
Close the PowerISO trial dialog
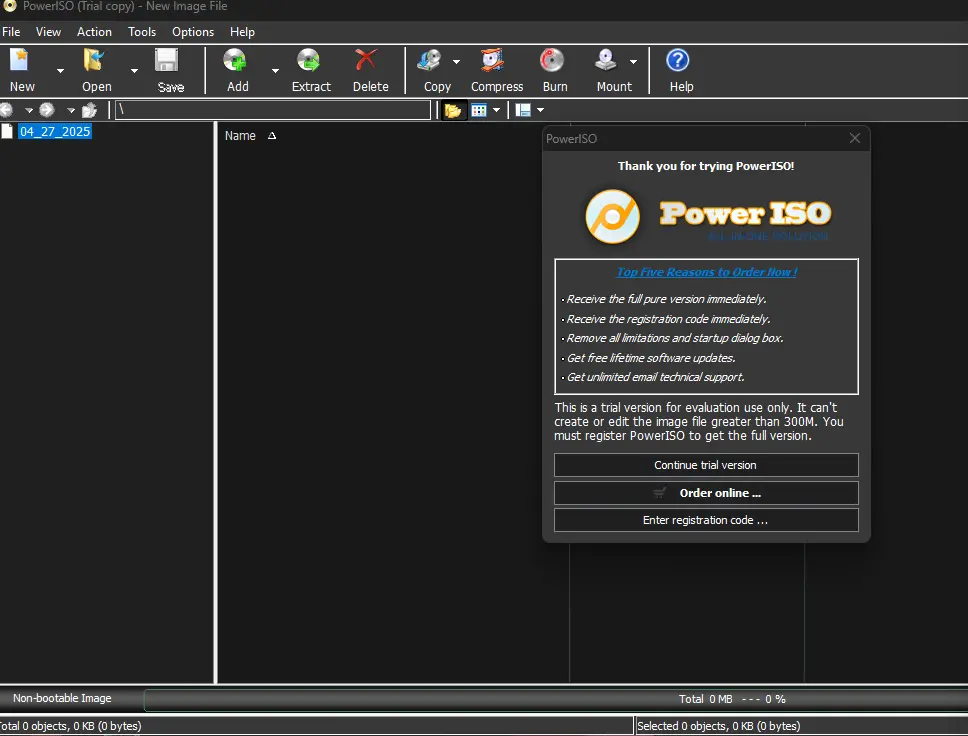855,138
